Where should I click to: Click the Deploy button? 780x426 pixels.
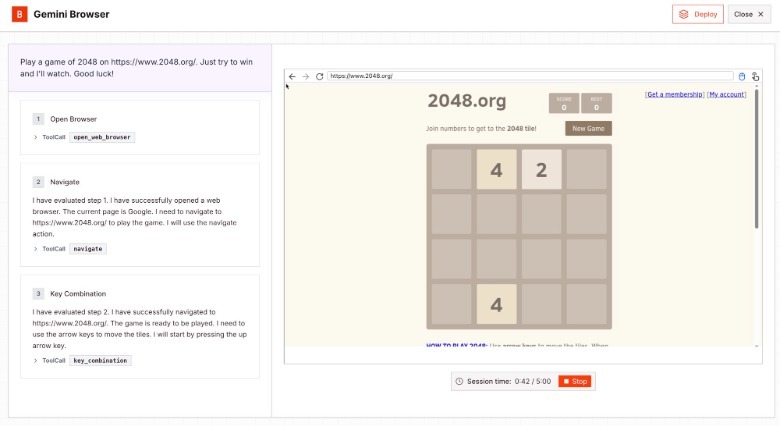click(x=697, y=14)
